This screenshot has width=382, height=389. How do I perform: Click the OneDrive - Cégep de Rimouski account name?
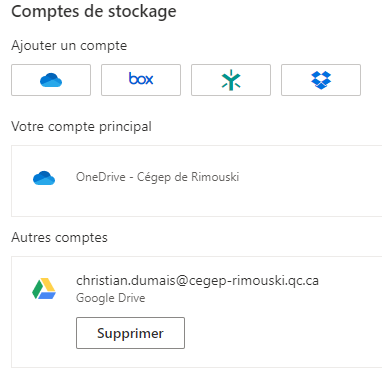pyautogui.click(x=158, y=177)
